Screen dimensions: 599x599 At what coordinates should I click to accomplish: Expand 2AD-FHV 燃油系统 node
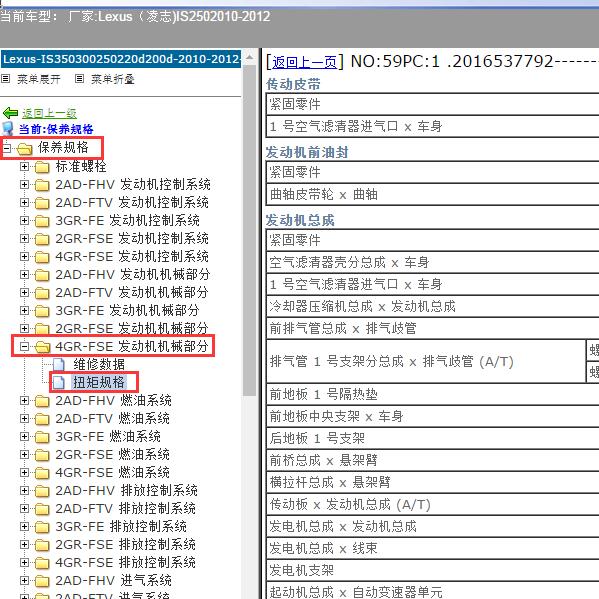(x=24, y=400)
